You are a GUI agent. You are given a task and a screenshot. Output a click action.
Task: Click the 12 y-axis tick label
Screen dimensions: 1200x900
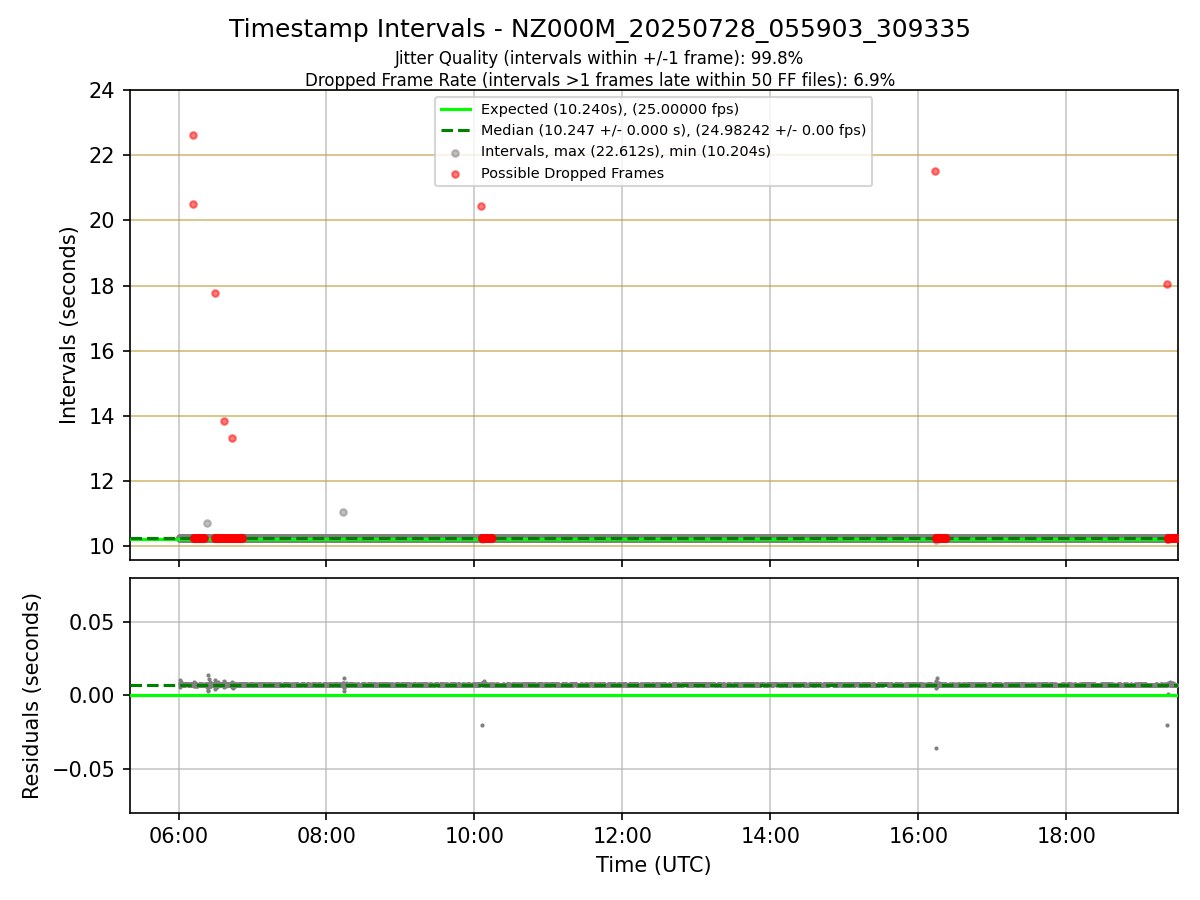[102, 481]
